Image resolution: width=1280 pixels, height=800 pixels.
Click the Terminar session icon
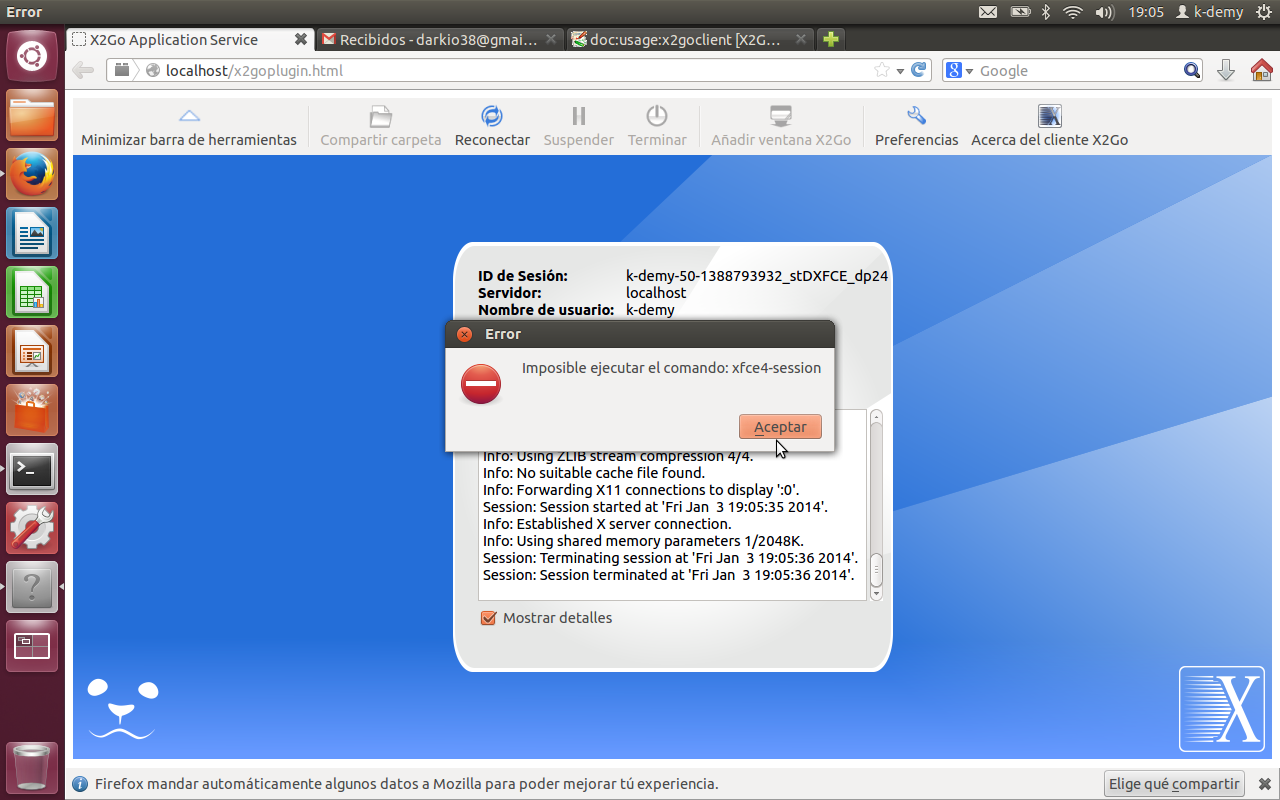(x=657, y=116)
